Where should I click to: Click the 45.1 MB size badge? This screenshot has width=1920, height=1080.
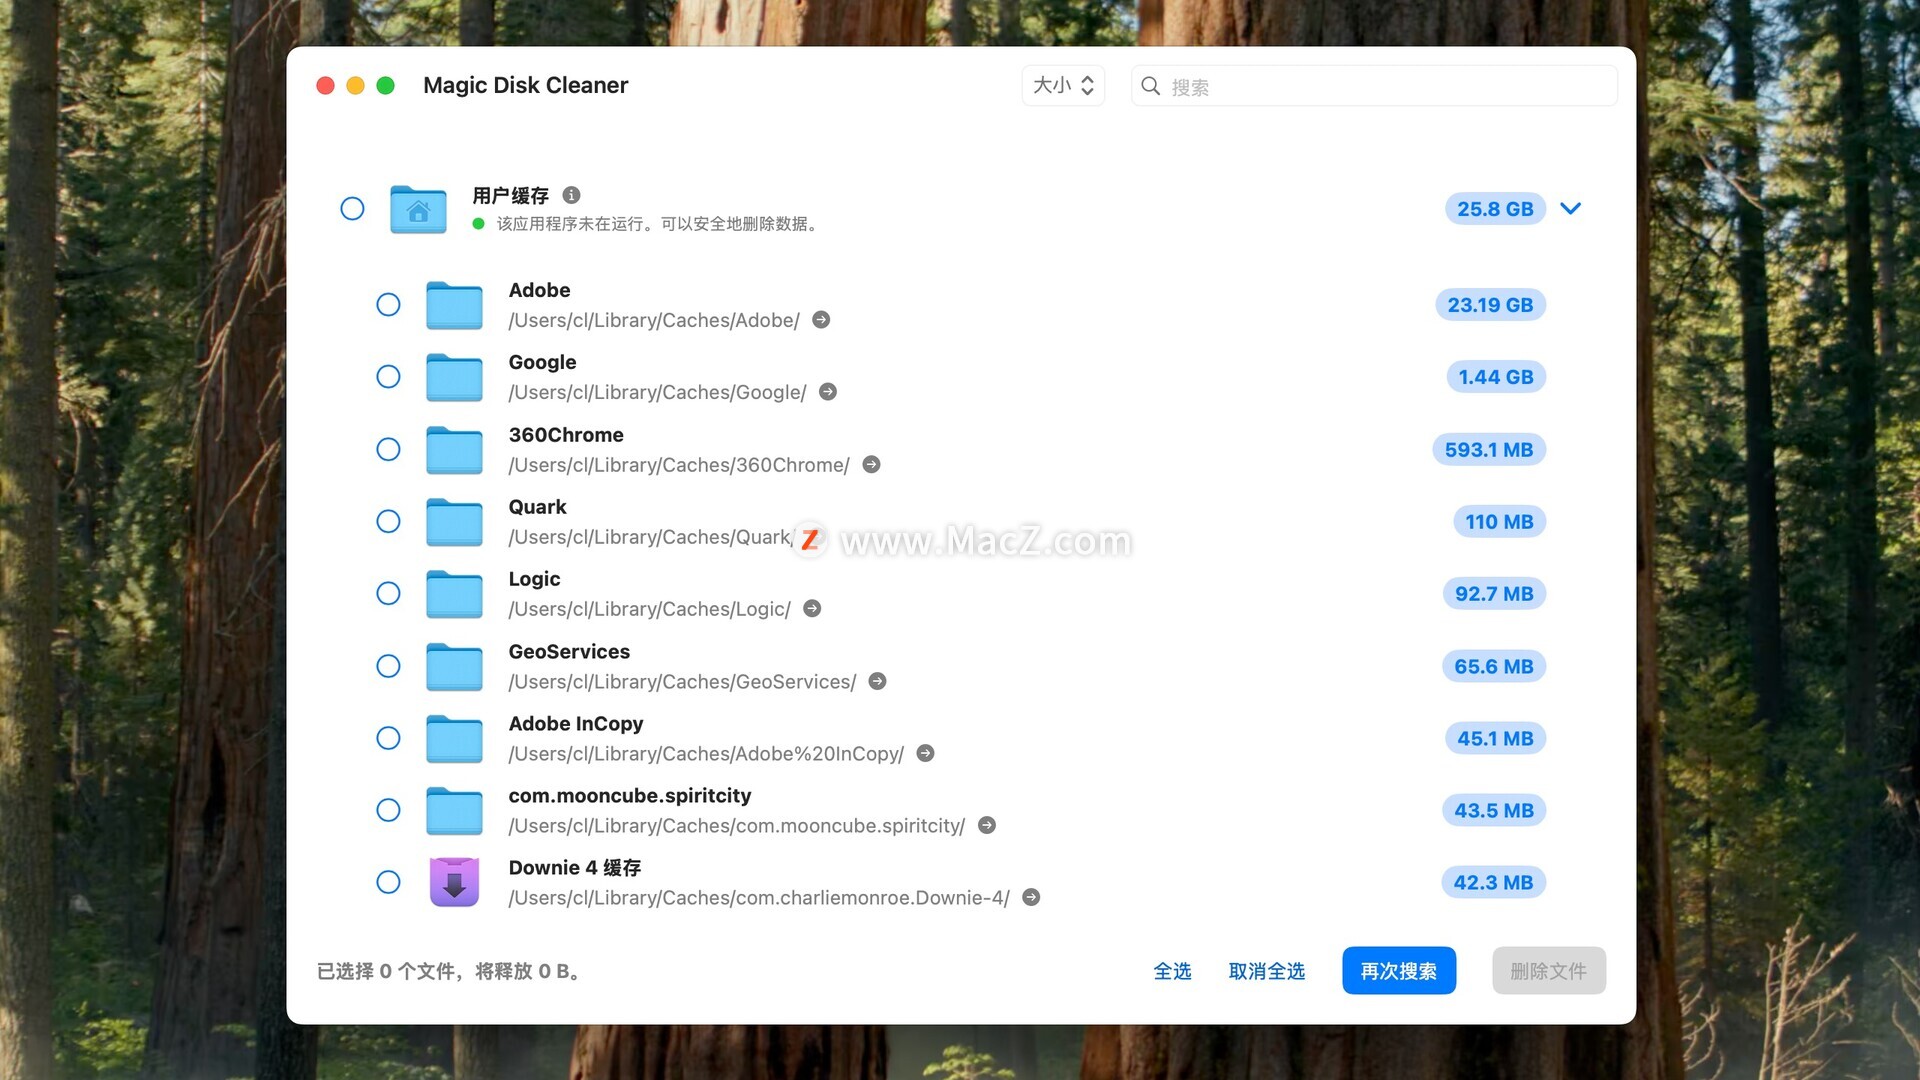1495,738
